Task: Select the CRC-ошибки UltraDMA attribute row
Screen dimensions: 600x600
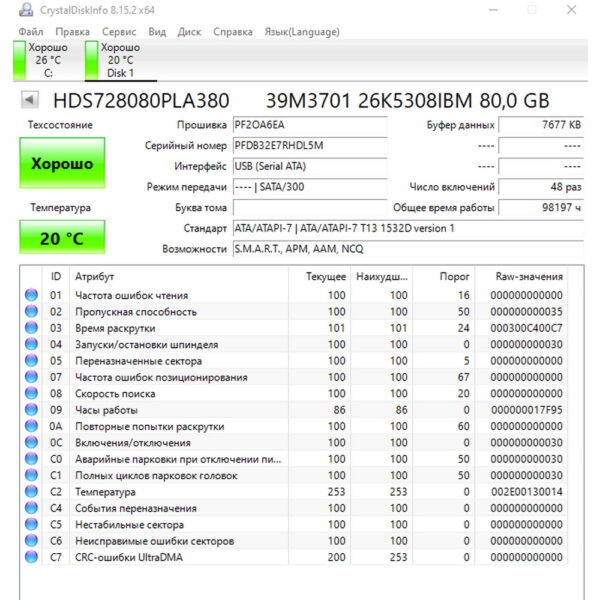Action: (294, 557)
